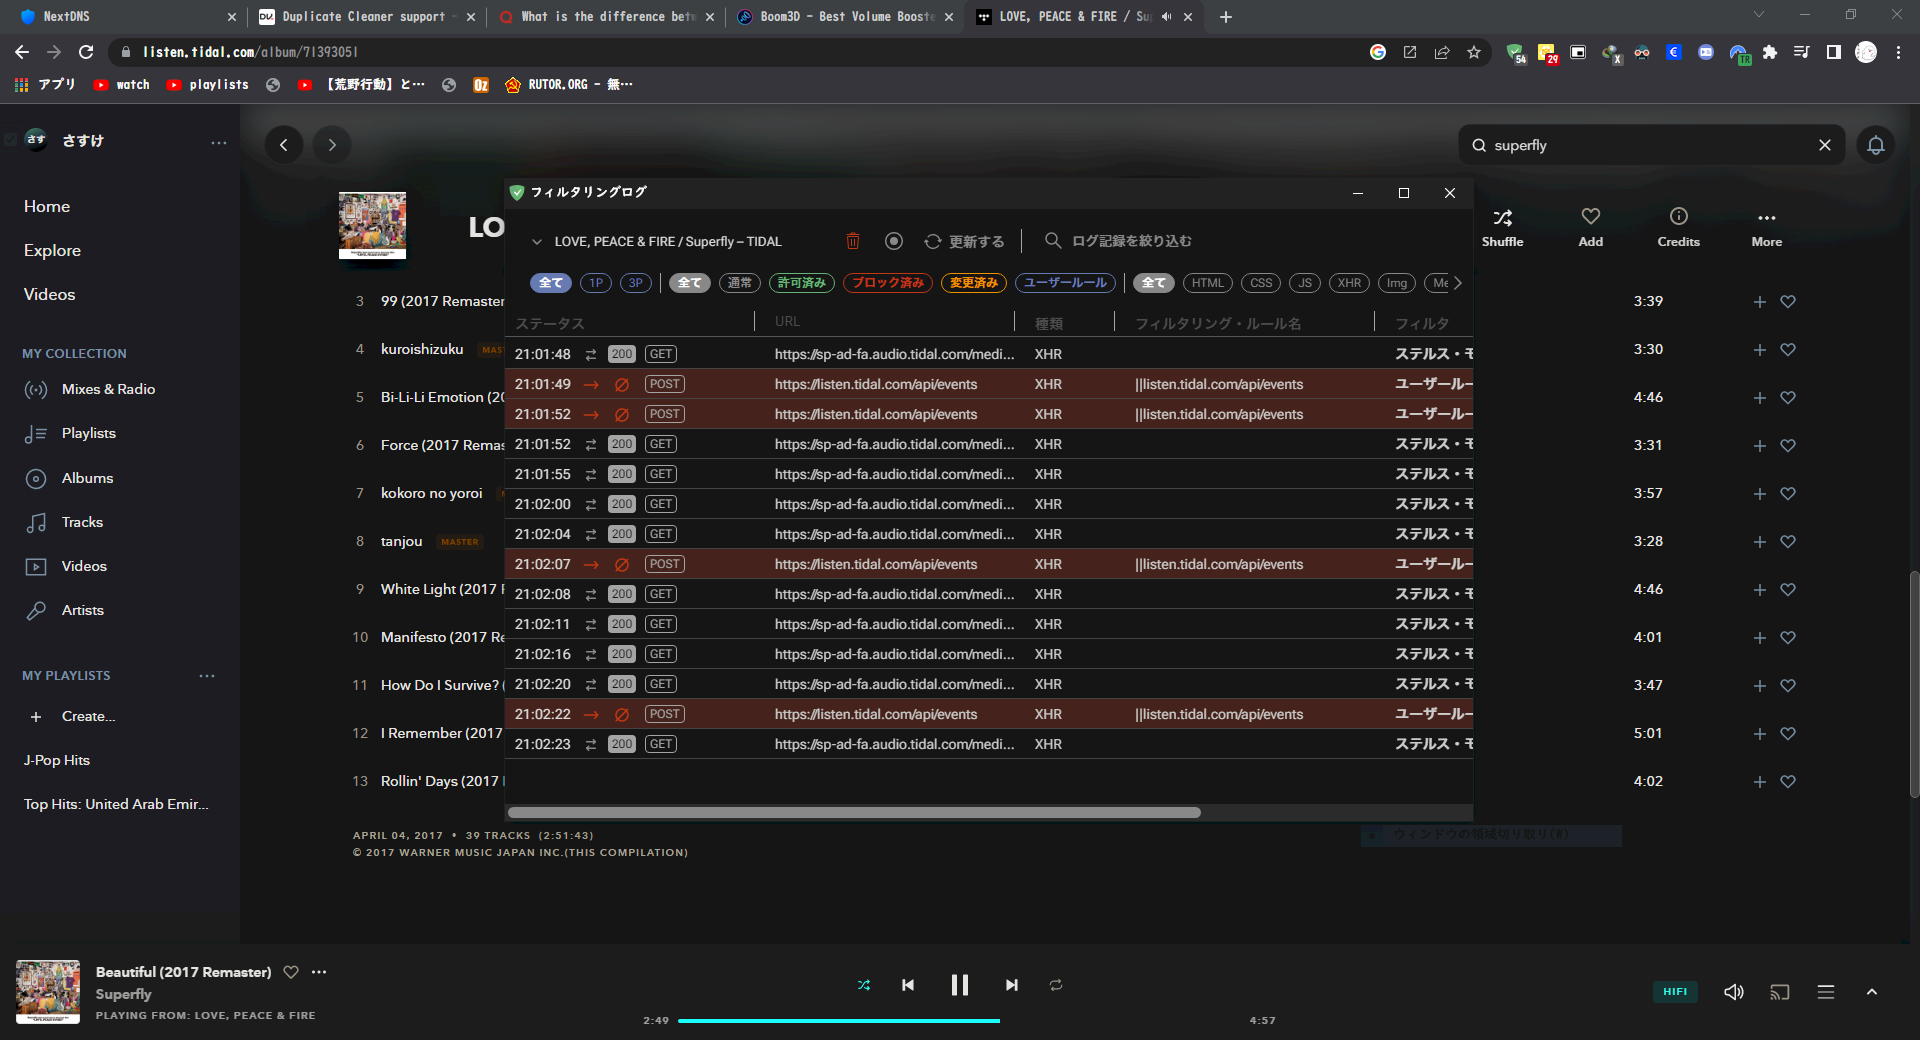This screenshot has height=1040, width=1920.
Task: Toggle the ユーザールール filter chip
Action: pos(1065,283)
